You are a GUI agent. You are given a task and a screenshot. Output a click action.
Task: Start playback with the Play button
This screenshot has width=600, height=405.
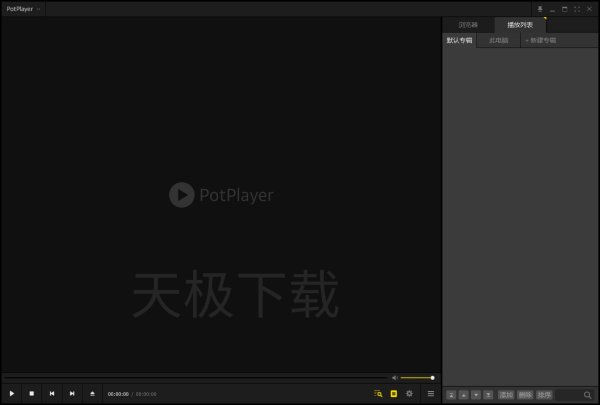coord(12,394)
